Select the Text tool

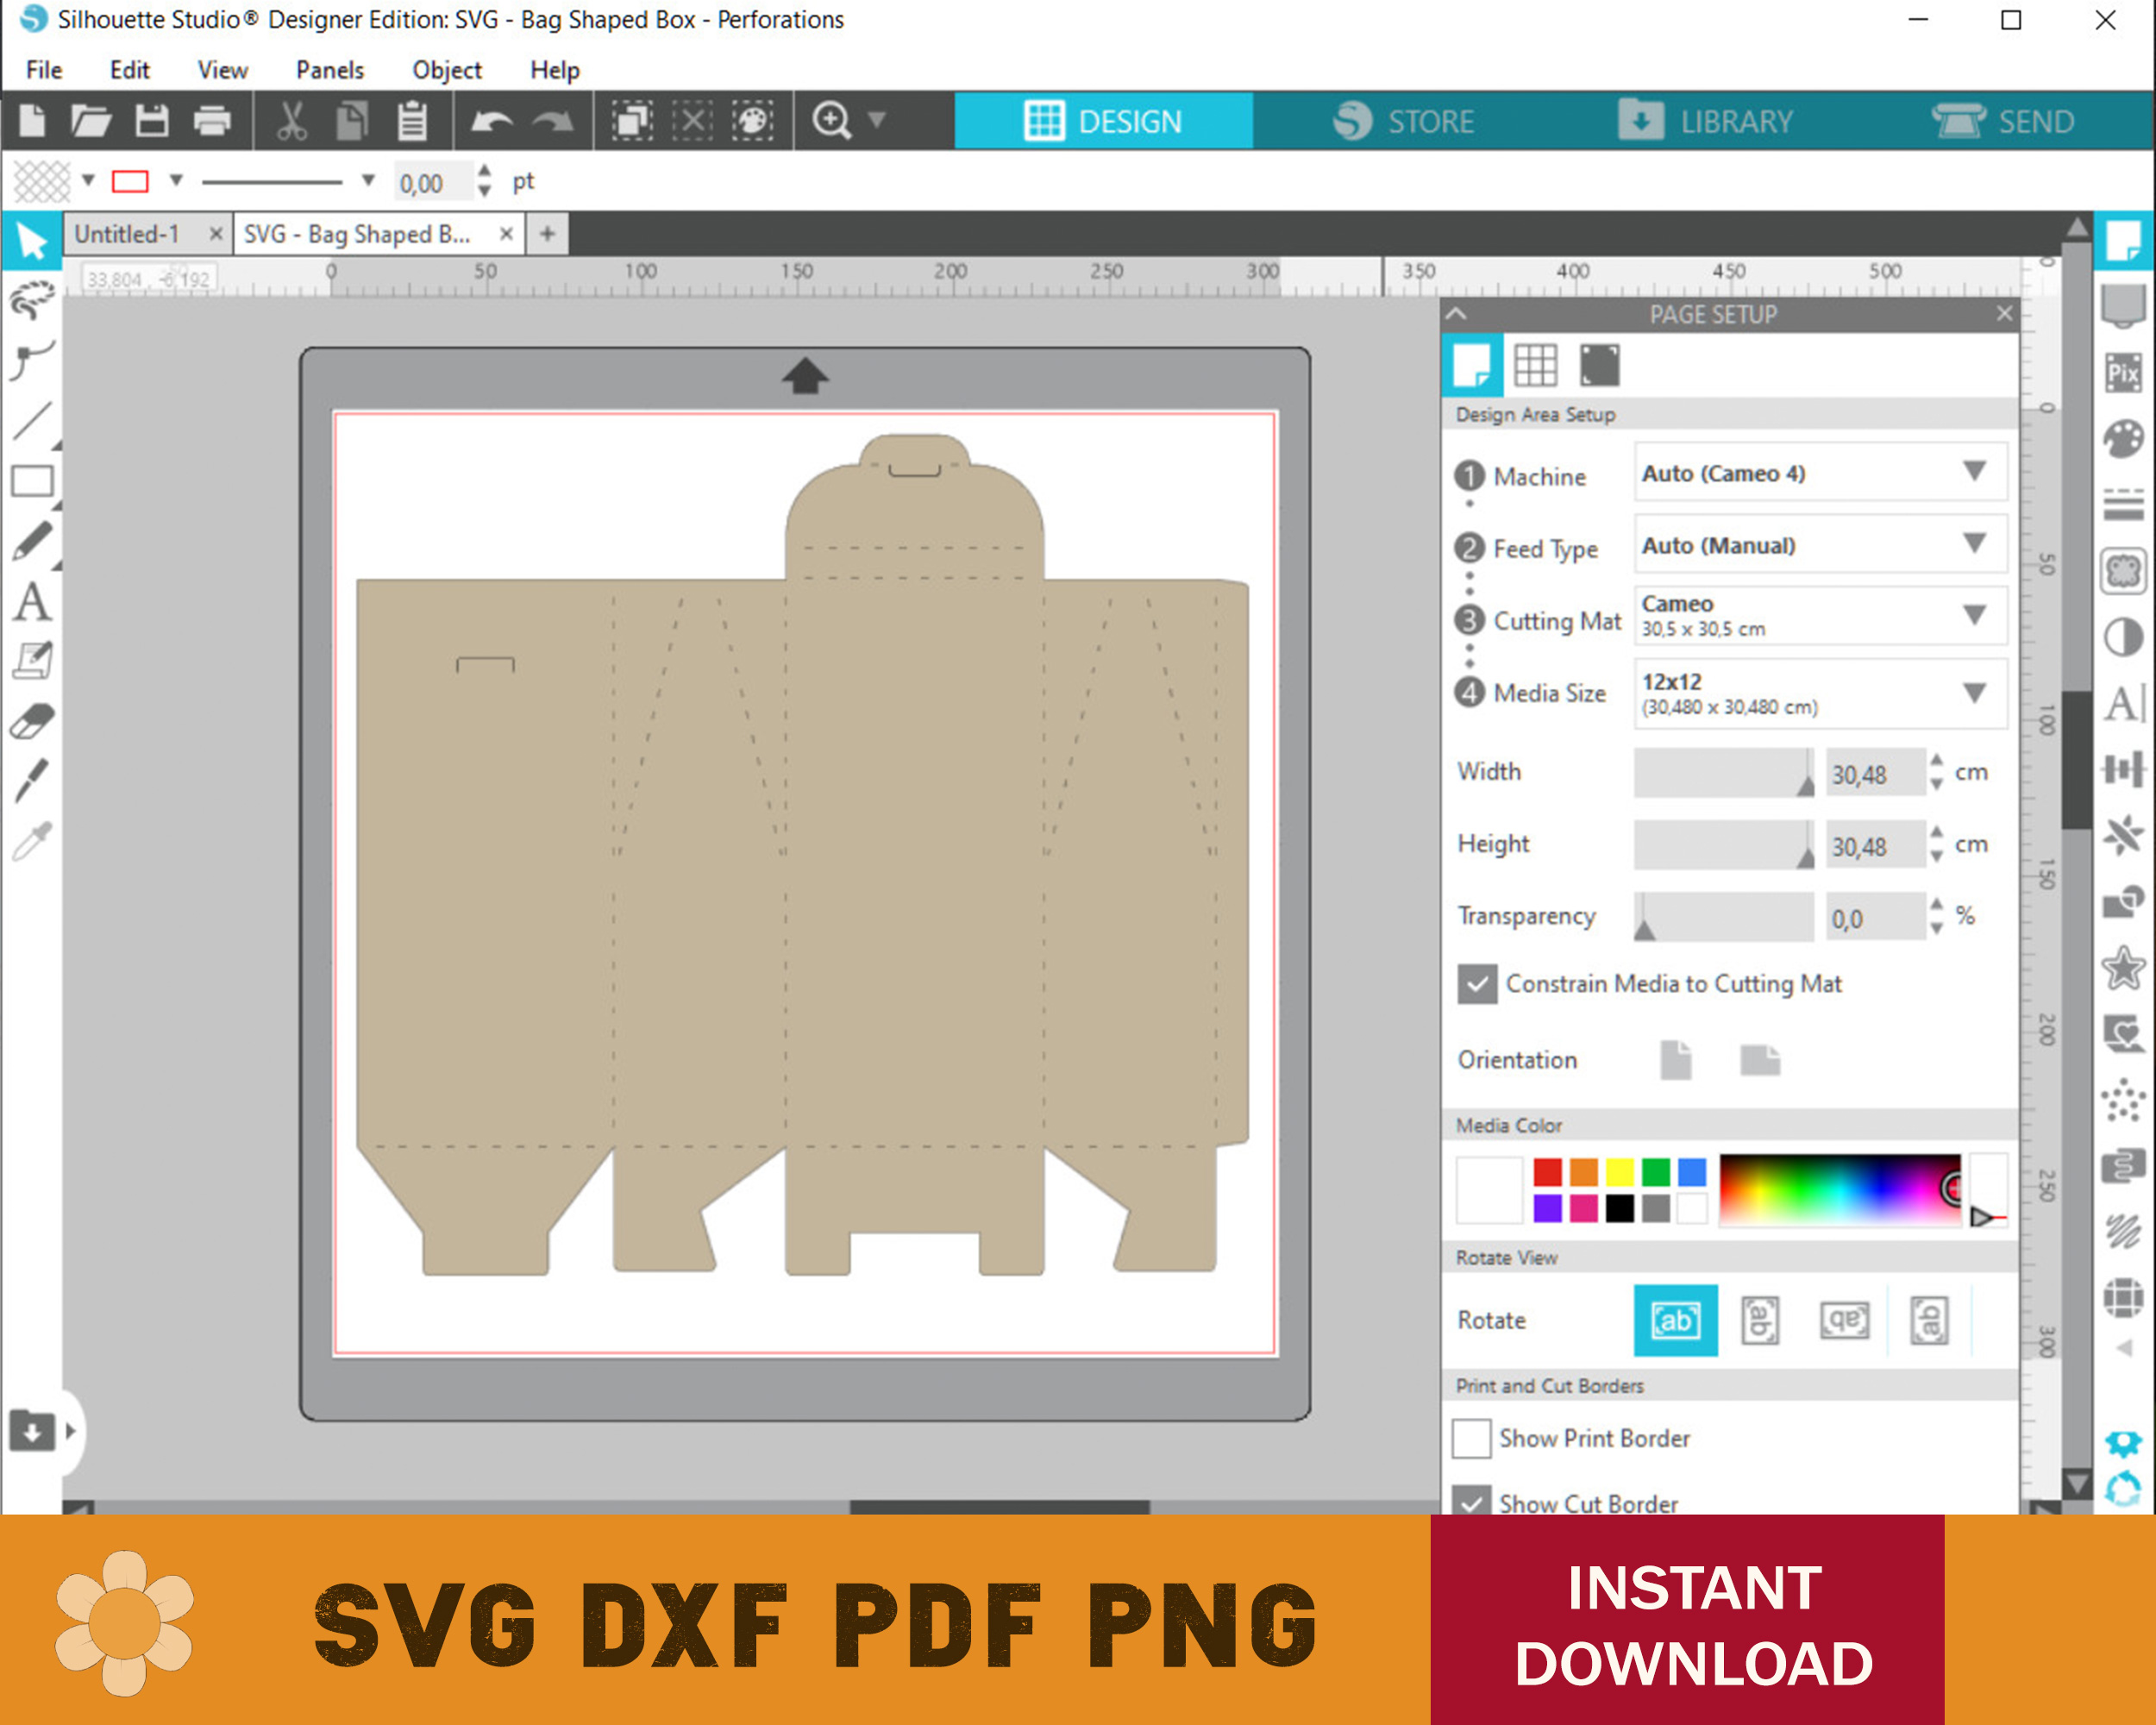[x=32, y=602]
